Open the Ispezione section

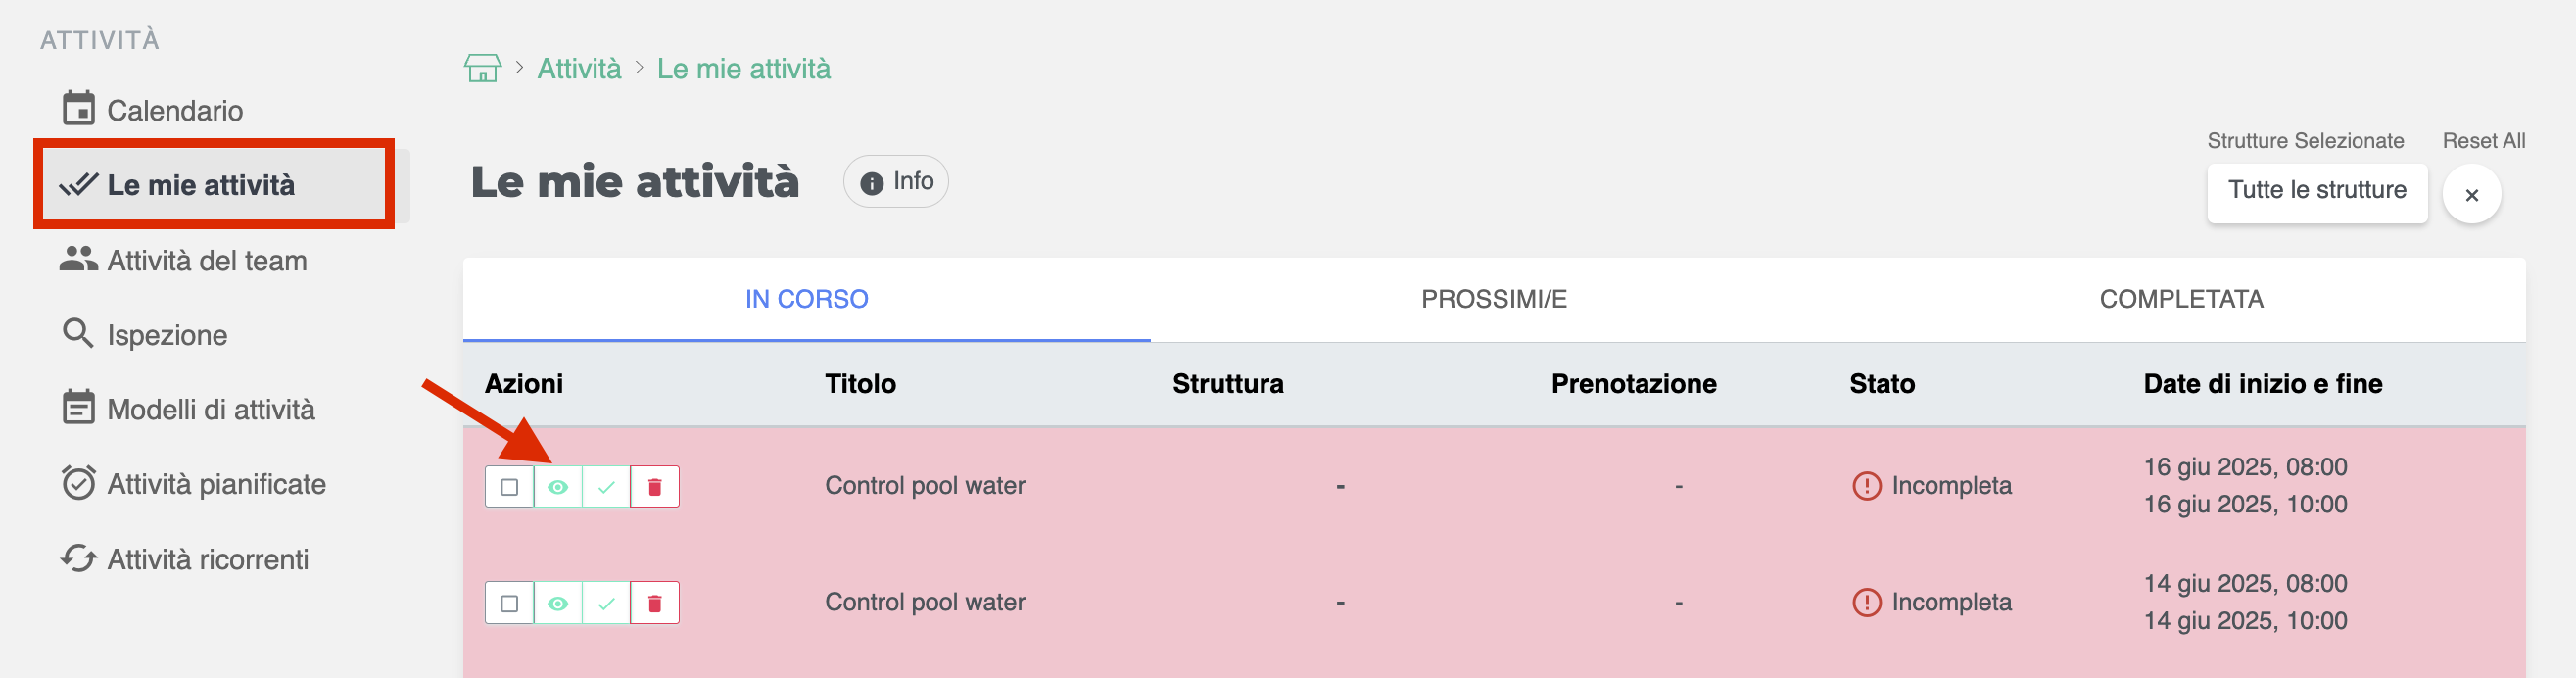pyautogui.click(x=166, y=335)
